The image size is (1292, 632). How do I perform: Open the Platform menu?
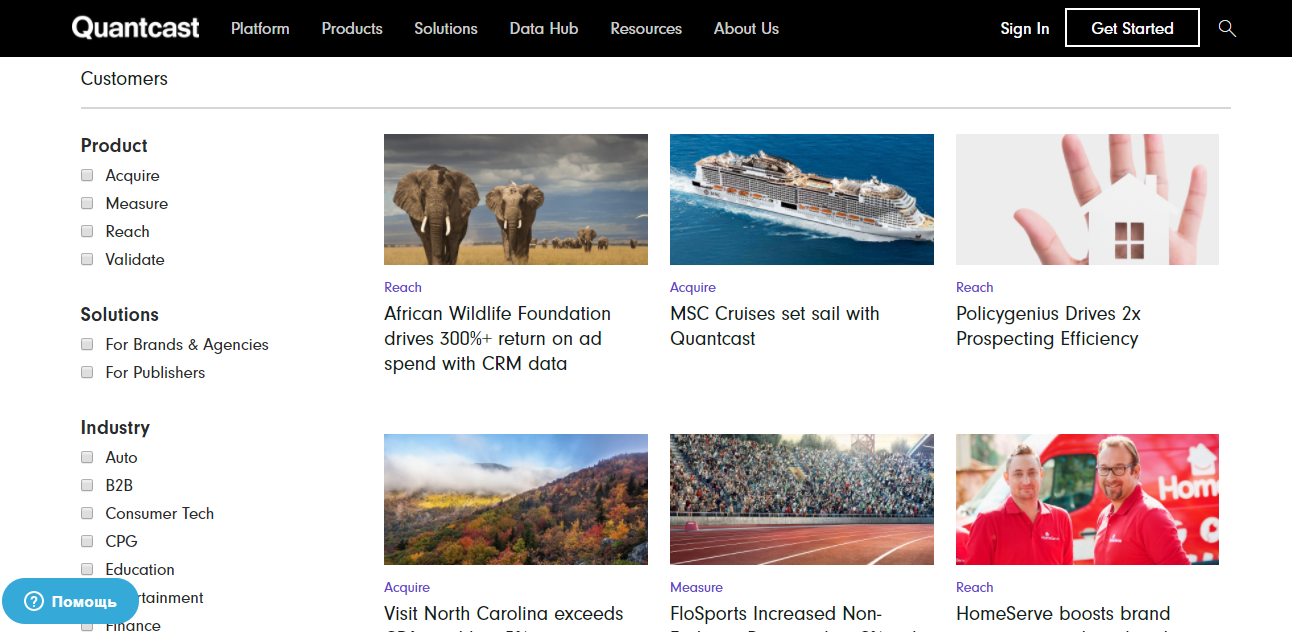(260, 28)
